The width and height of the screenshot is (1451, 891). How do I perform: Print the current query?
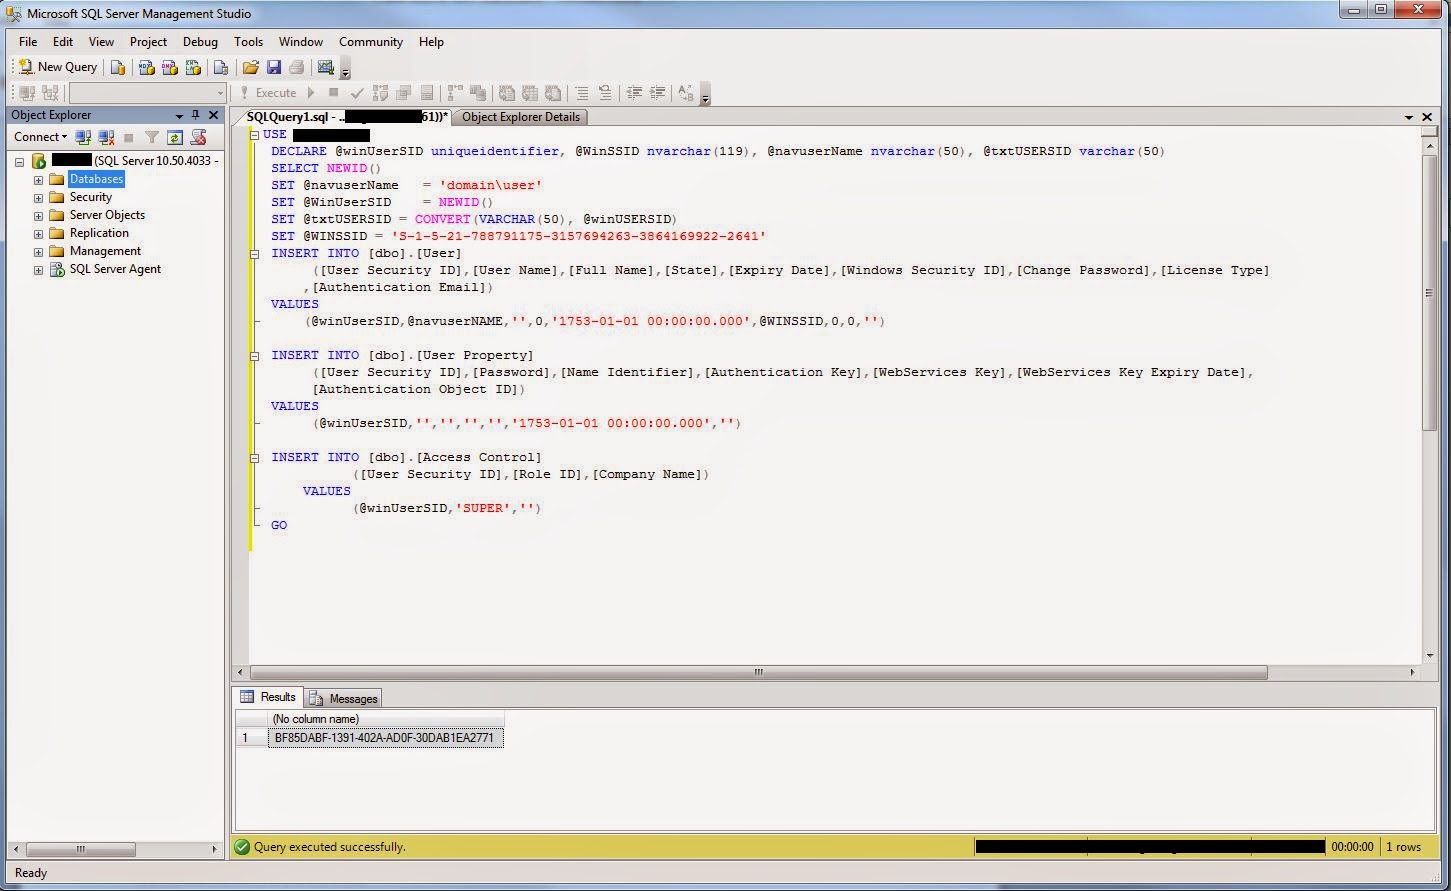297,67
